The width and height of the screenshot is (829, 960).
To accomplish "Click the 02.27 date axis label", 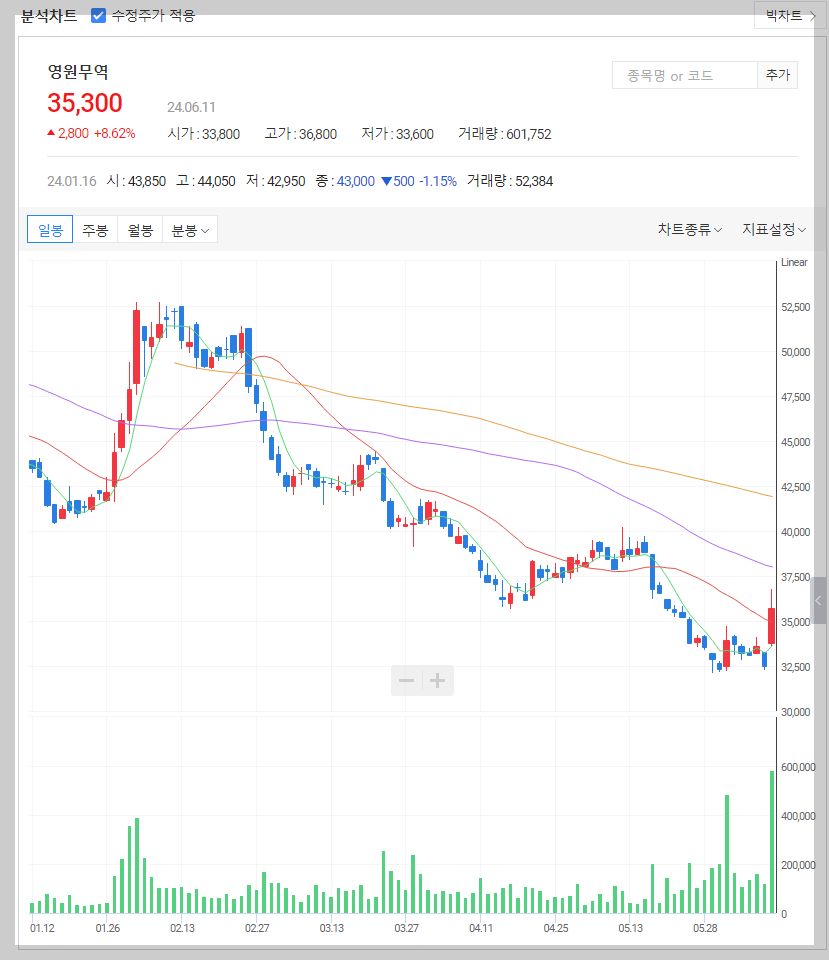I will click(257, 928).
